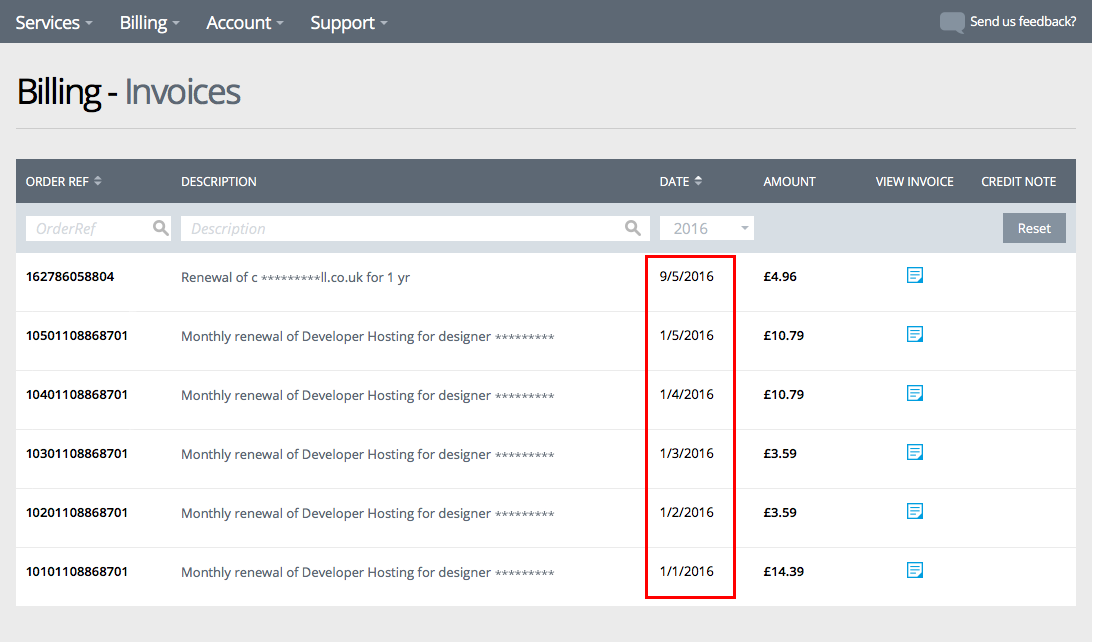Open invoice icon for order 10401108868701
Image resolution: width=1093 pixels, height=642 pixels.
tap(915, 393)
